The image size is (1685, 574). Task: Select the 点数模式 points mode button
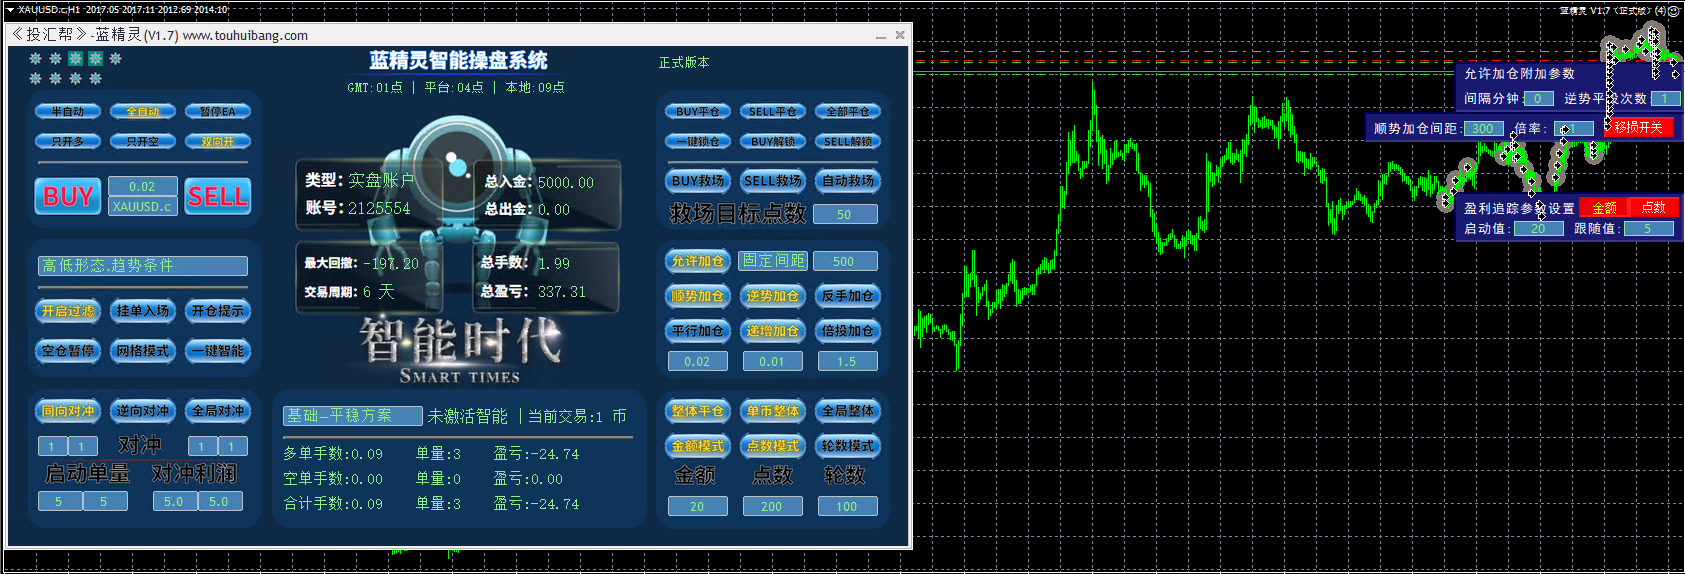click(x=773, y=446)
